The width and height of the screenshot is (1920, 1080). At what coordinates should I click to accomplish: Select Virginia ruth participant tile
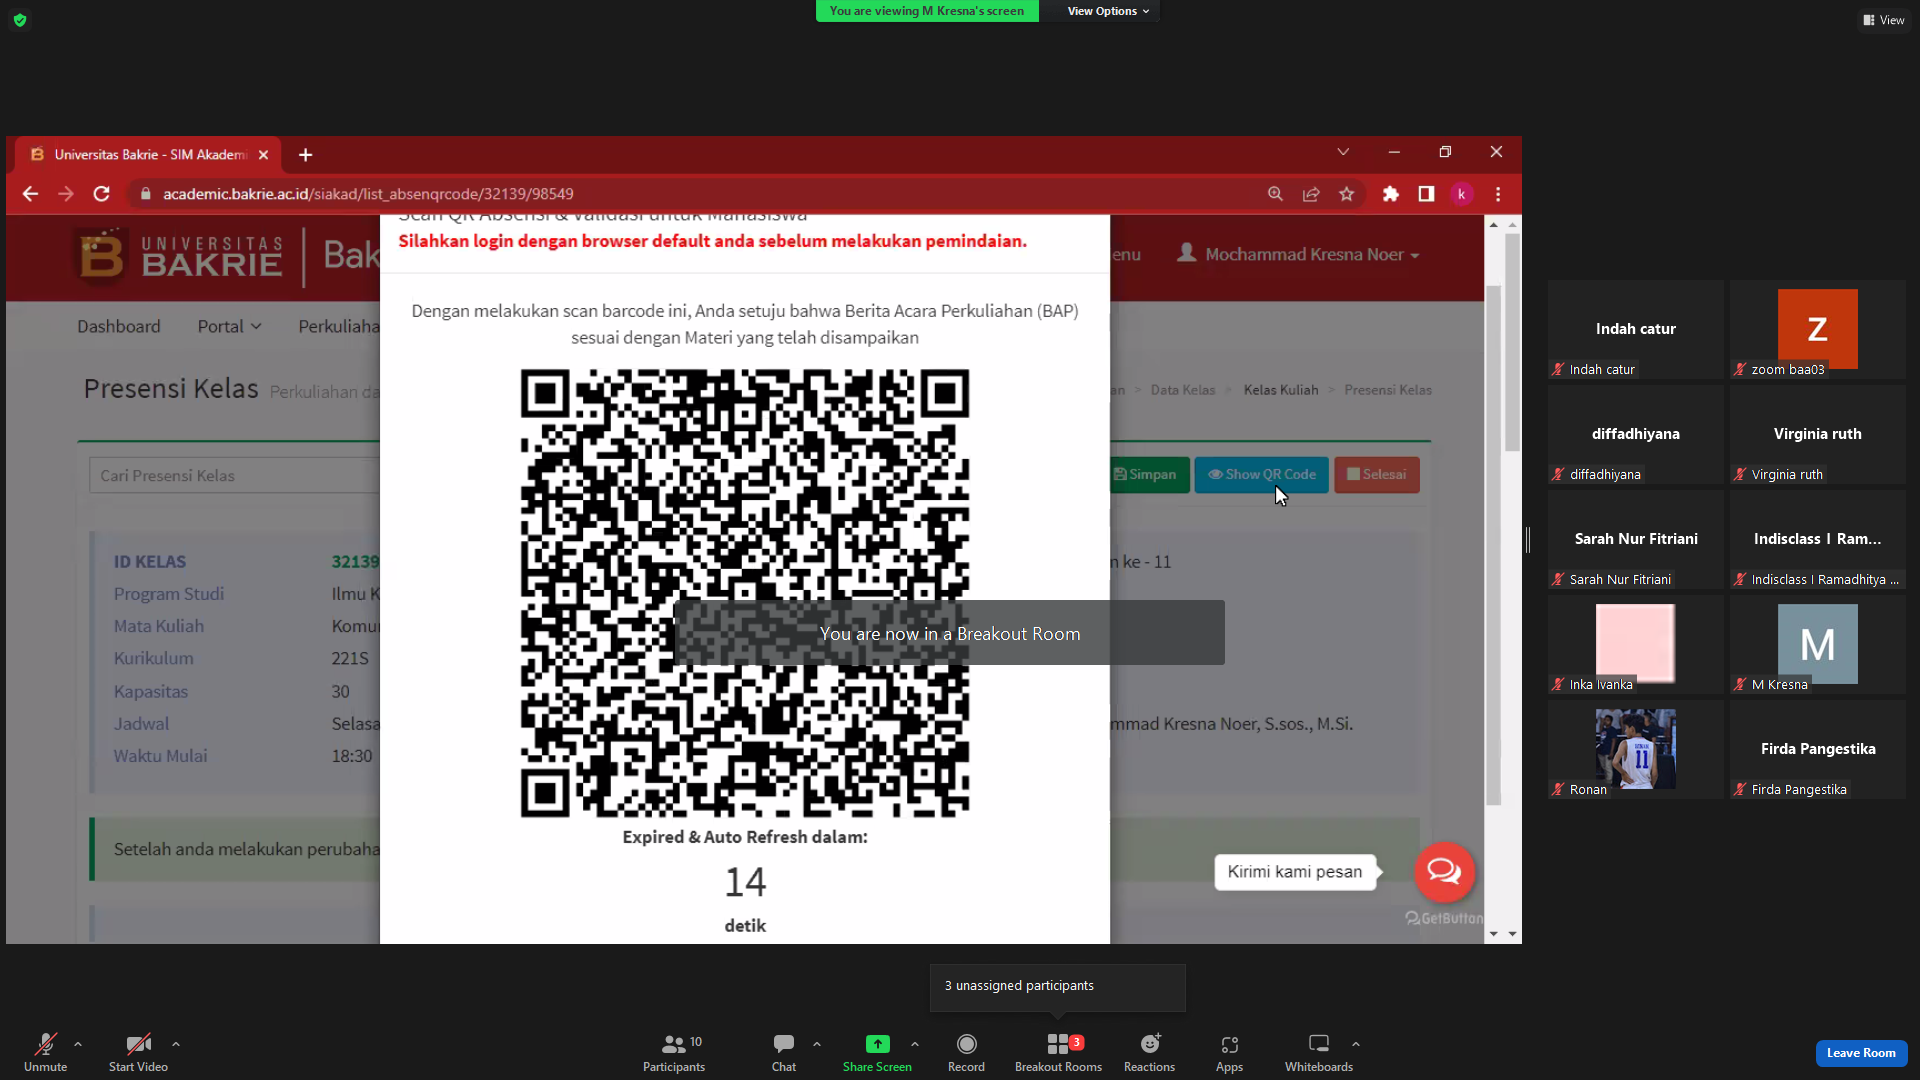pyautogui.click(x=1818, y=434)
